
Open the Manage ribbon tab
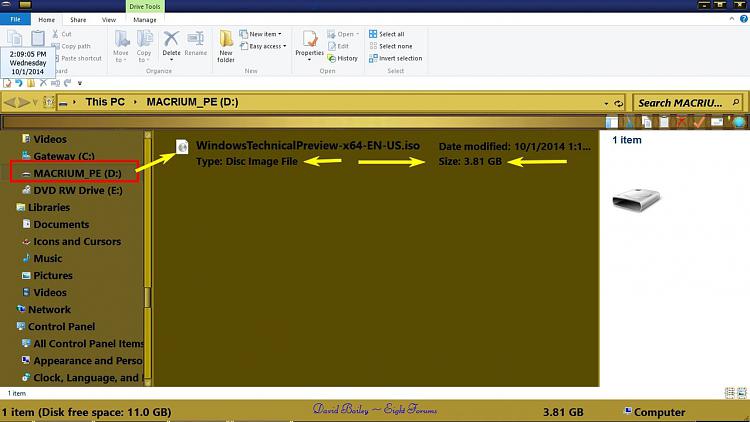[145, 20]
